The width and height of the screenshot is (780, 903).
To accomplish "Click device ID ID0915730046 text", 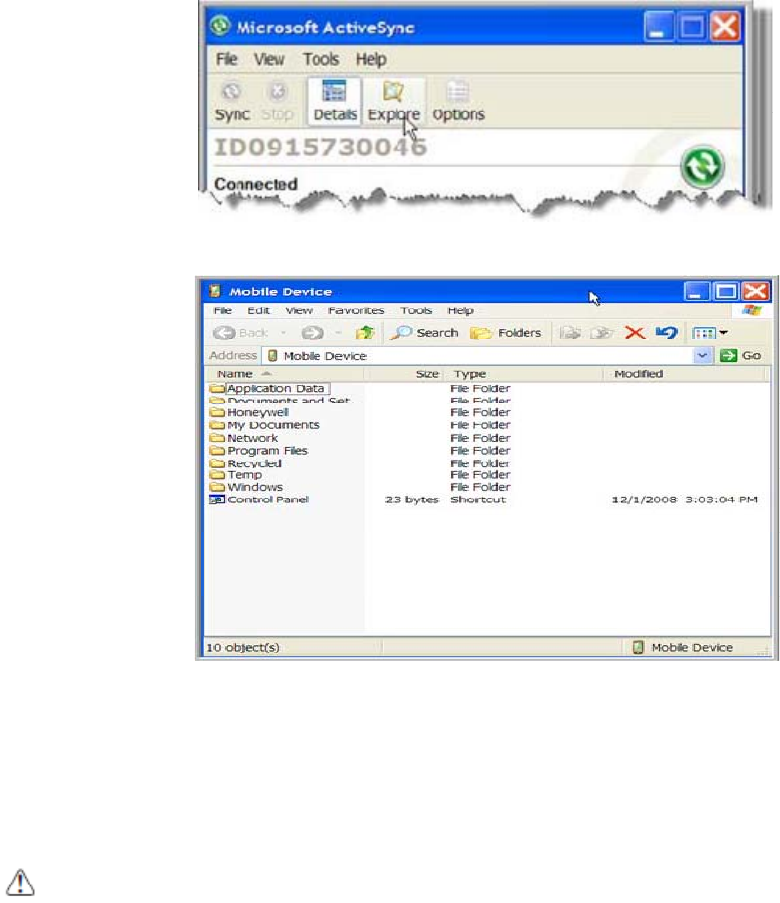I will click(320, 147).
